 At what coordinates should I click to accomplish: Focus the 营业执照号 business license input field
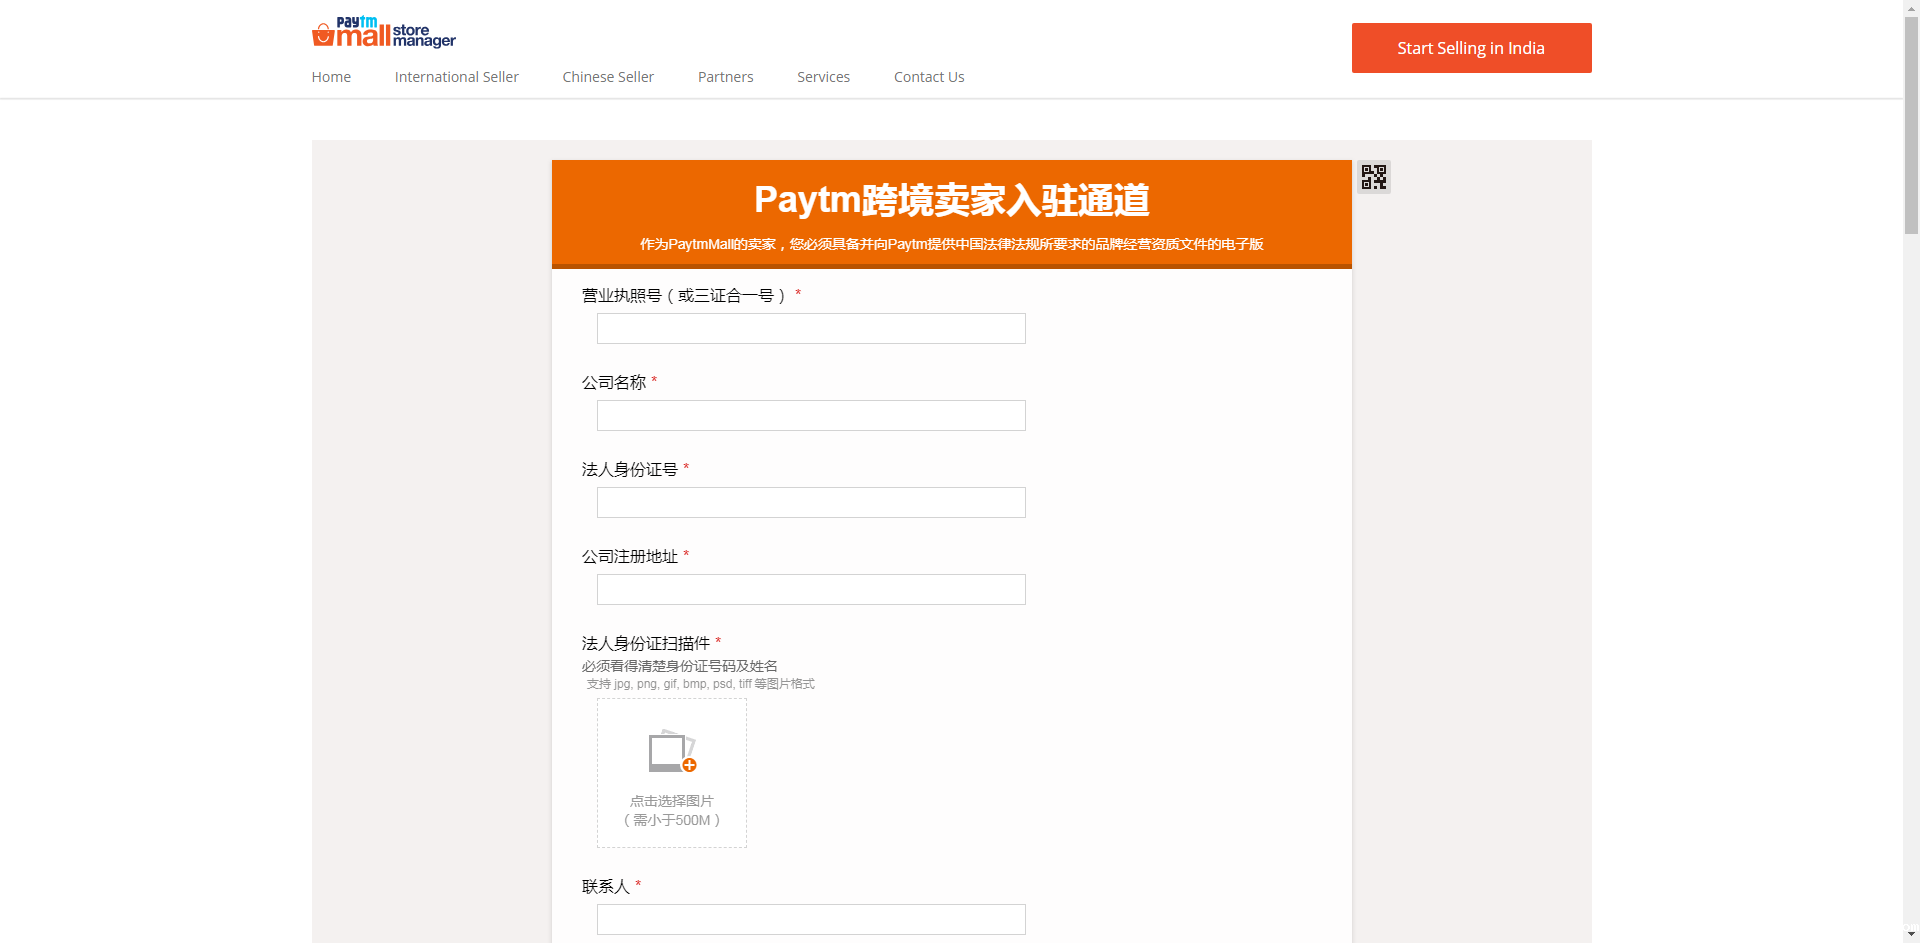point(811,329)
